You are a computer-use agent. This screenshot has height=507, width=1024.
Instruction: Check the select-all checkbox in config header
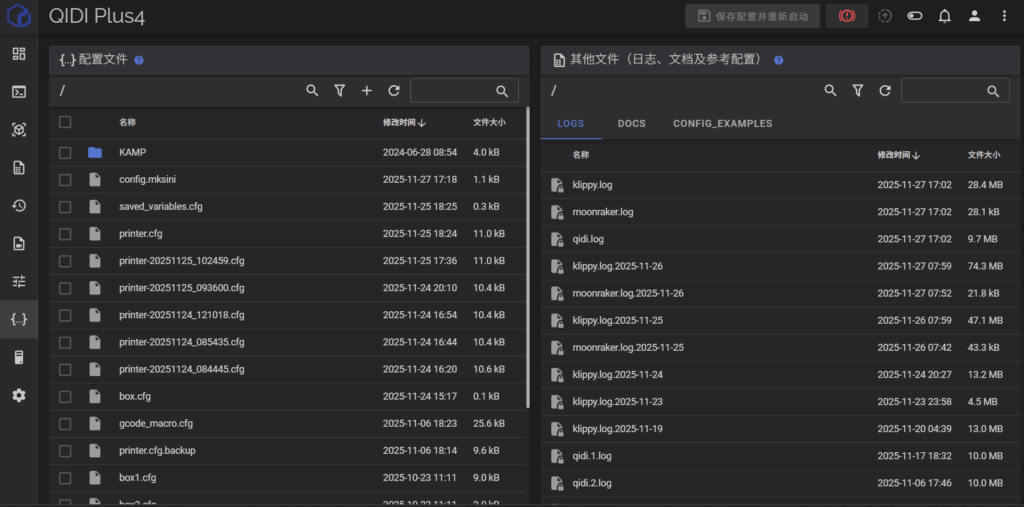[x=65, y=122]
